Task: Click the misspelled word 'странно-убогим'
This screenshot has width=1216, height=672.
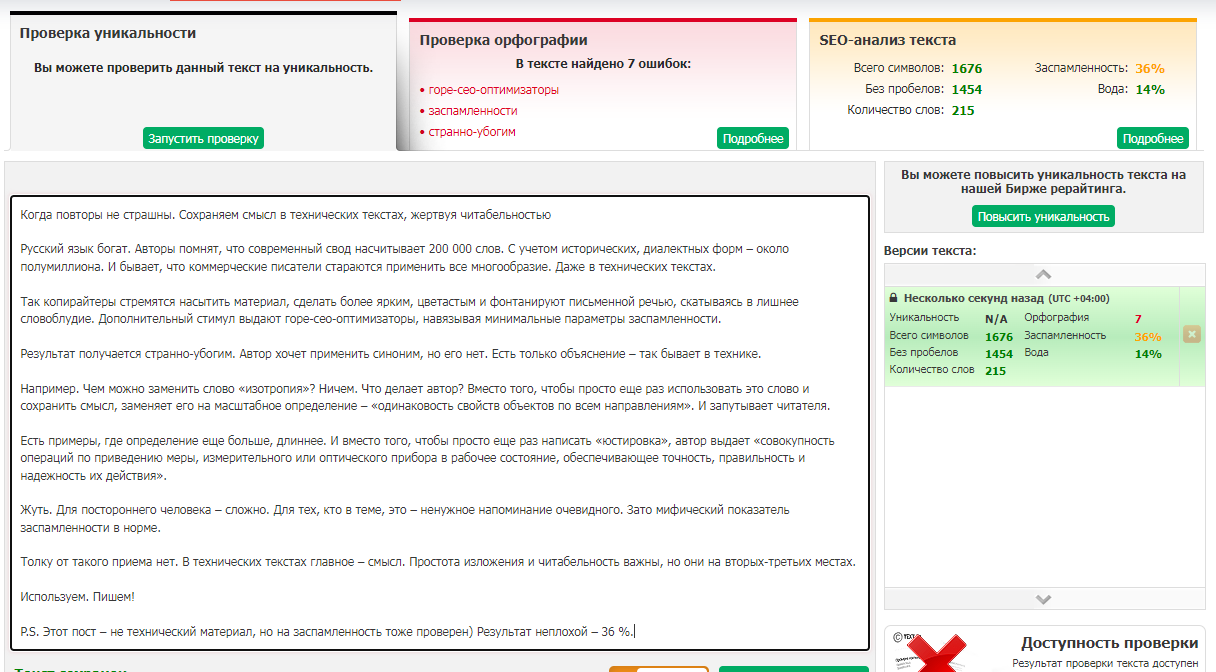Action: point(472,131)
